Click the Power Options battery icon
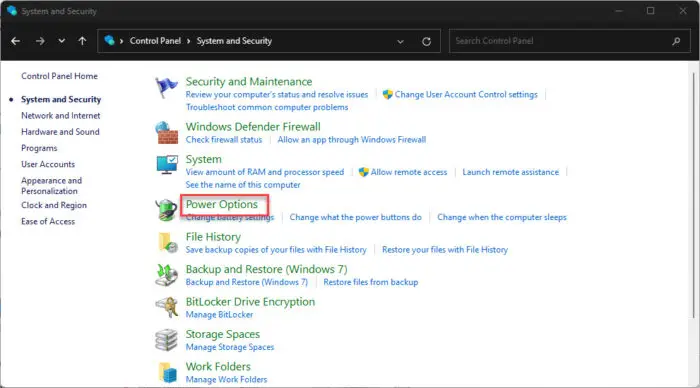The image size is (700, 388). [x=166, y=210]
